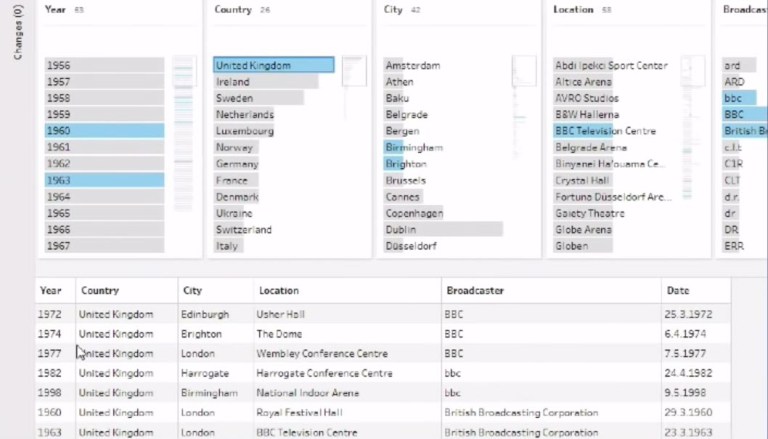Screen dimensions: 768x439
Task: Select year 1967 in the Year card
Action: point(104,246)
